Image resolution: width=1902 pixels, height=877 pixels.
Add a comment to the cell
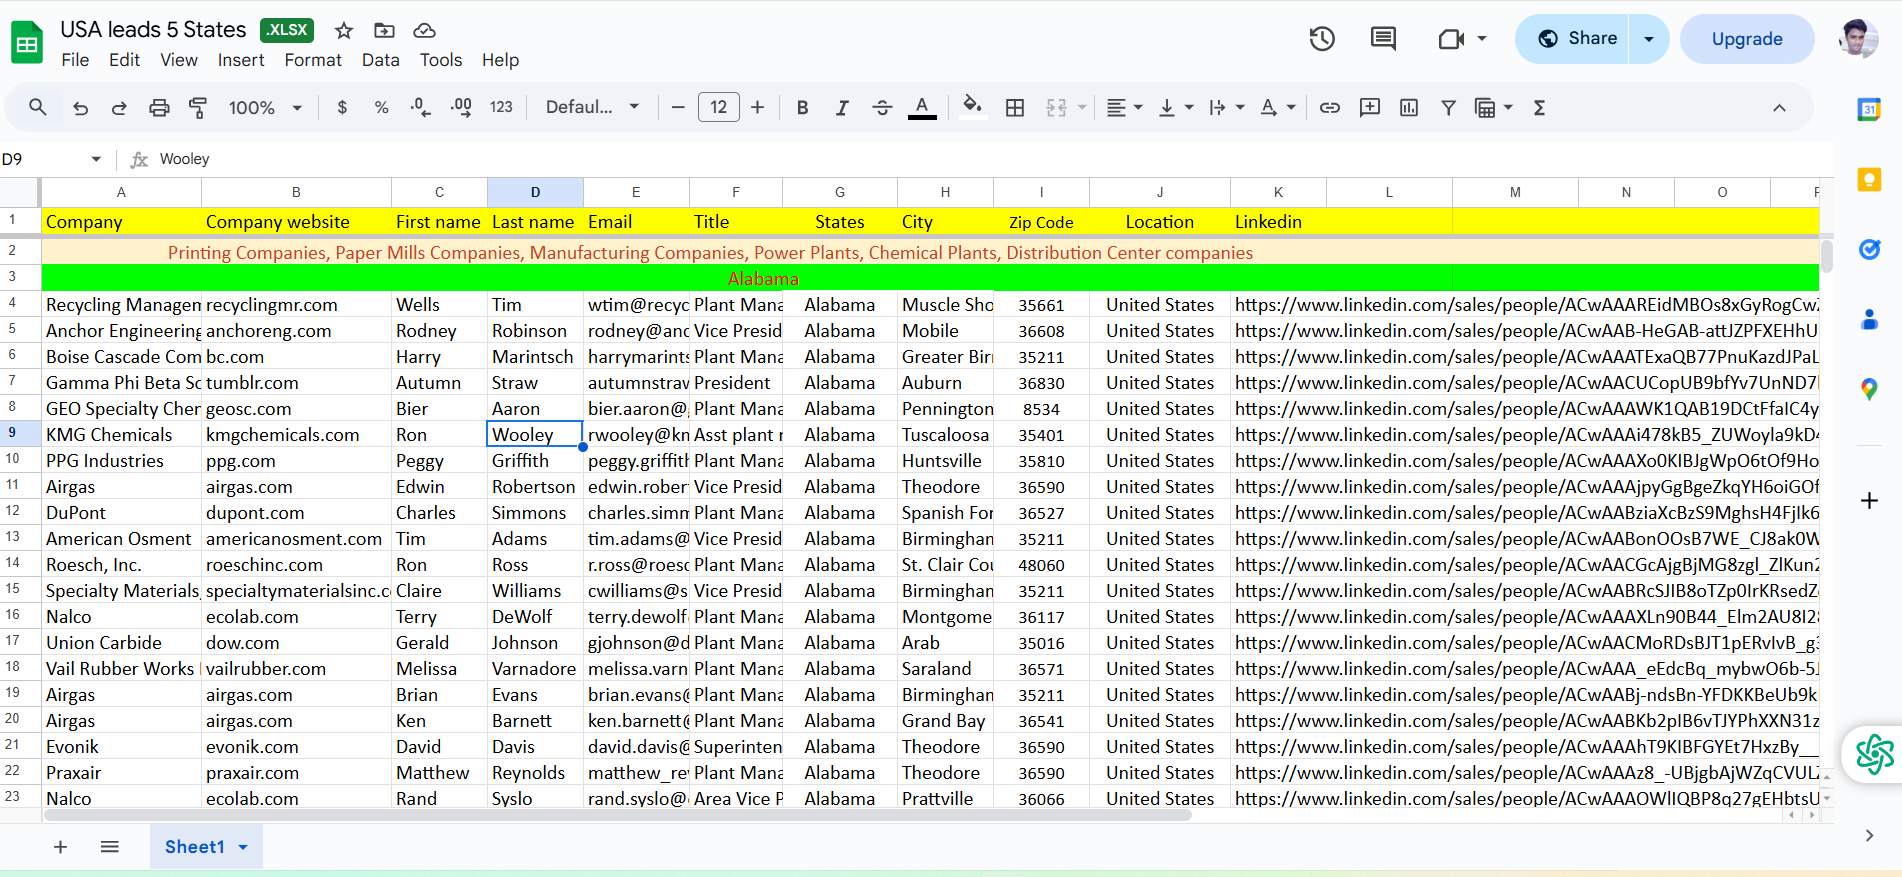point(1370,107)
